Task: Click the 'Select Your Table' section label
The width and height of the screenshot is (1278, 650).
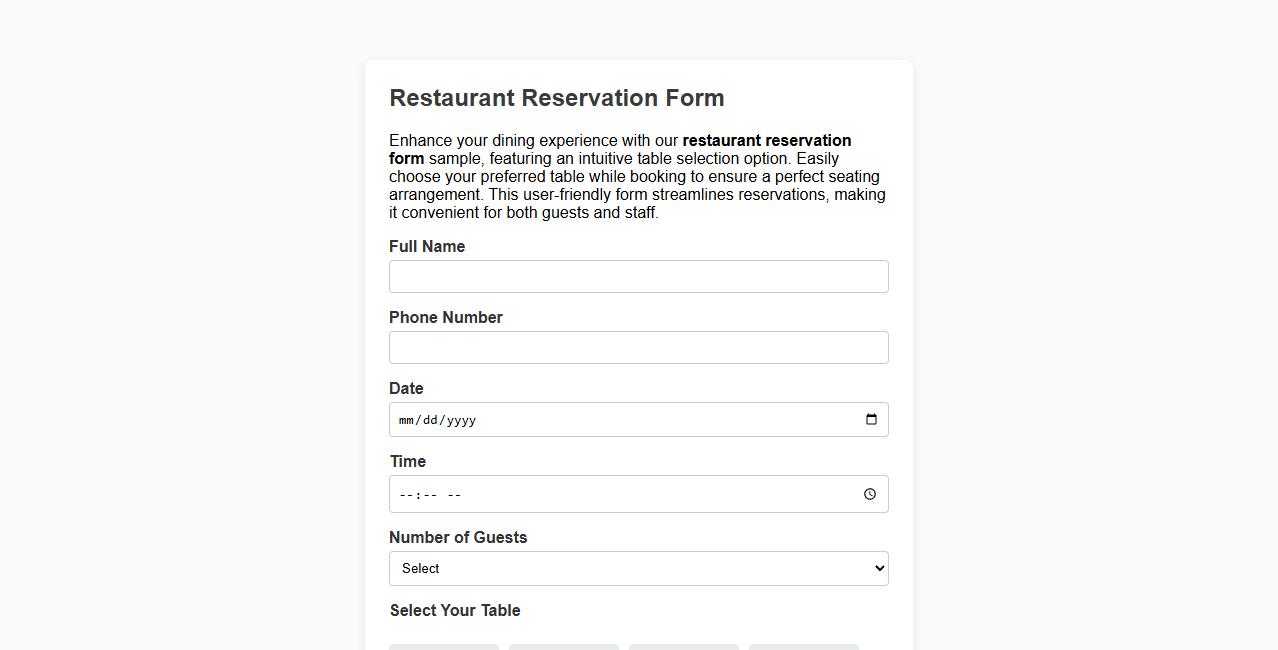Action: coord(455,610)
